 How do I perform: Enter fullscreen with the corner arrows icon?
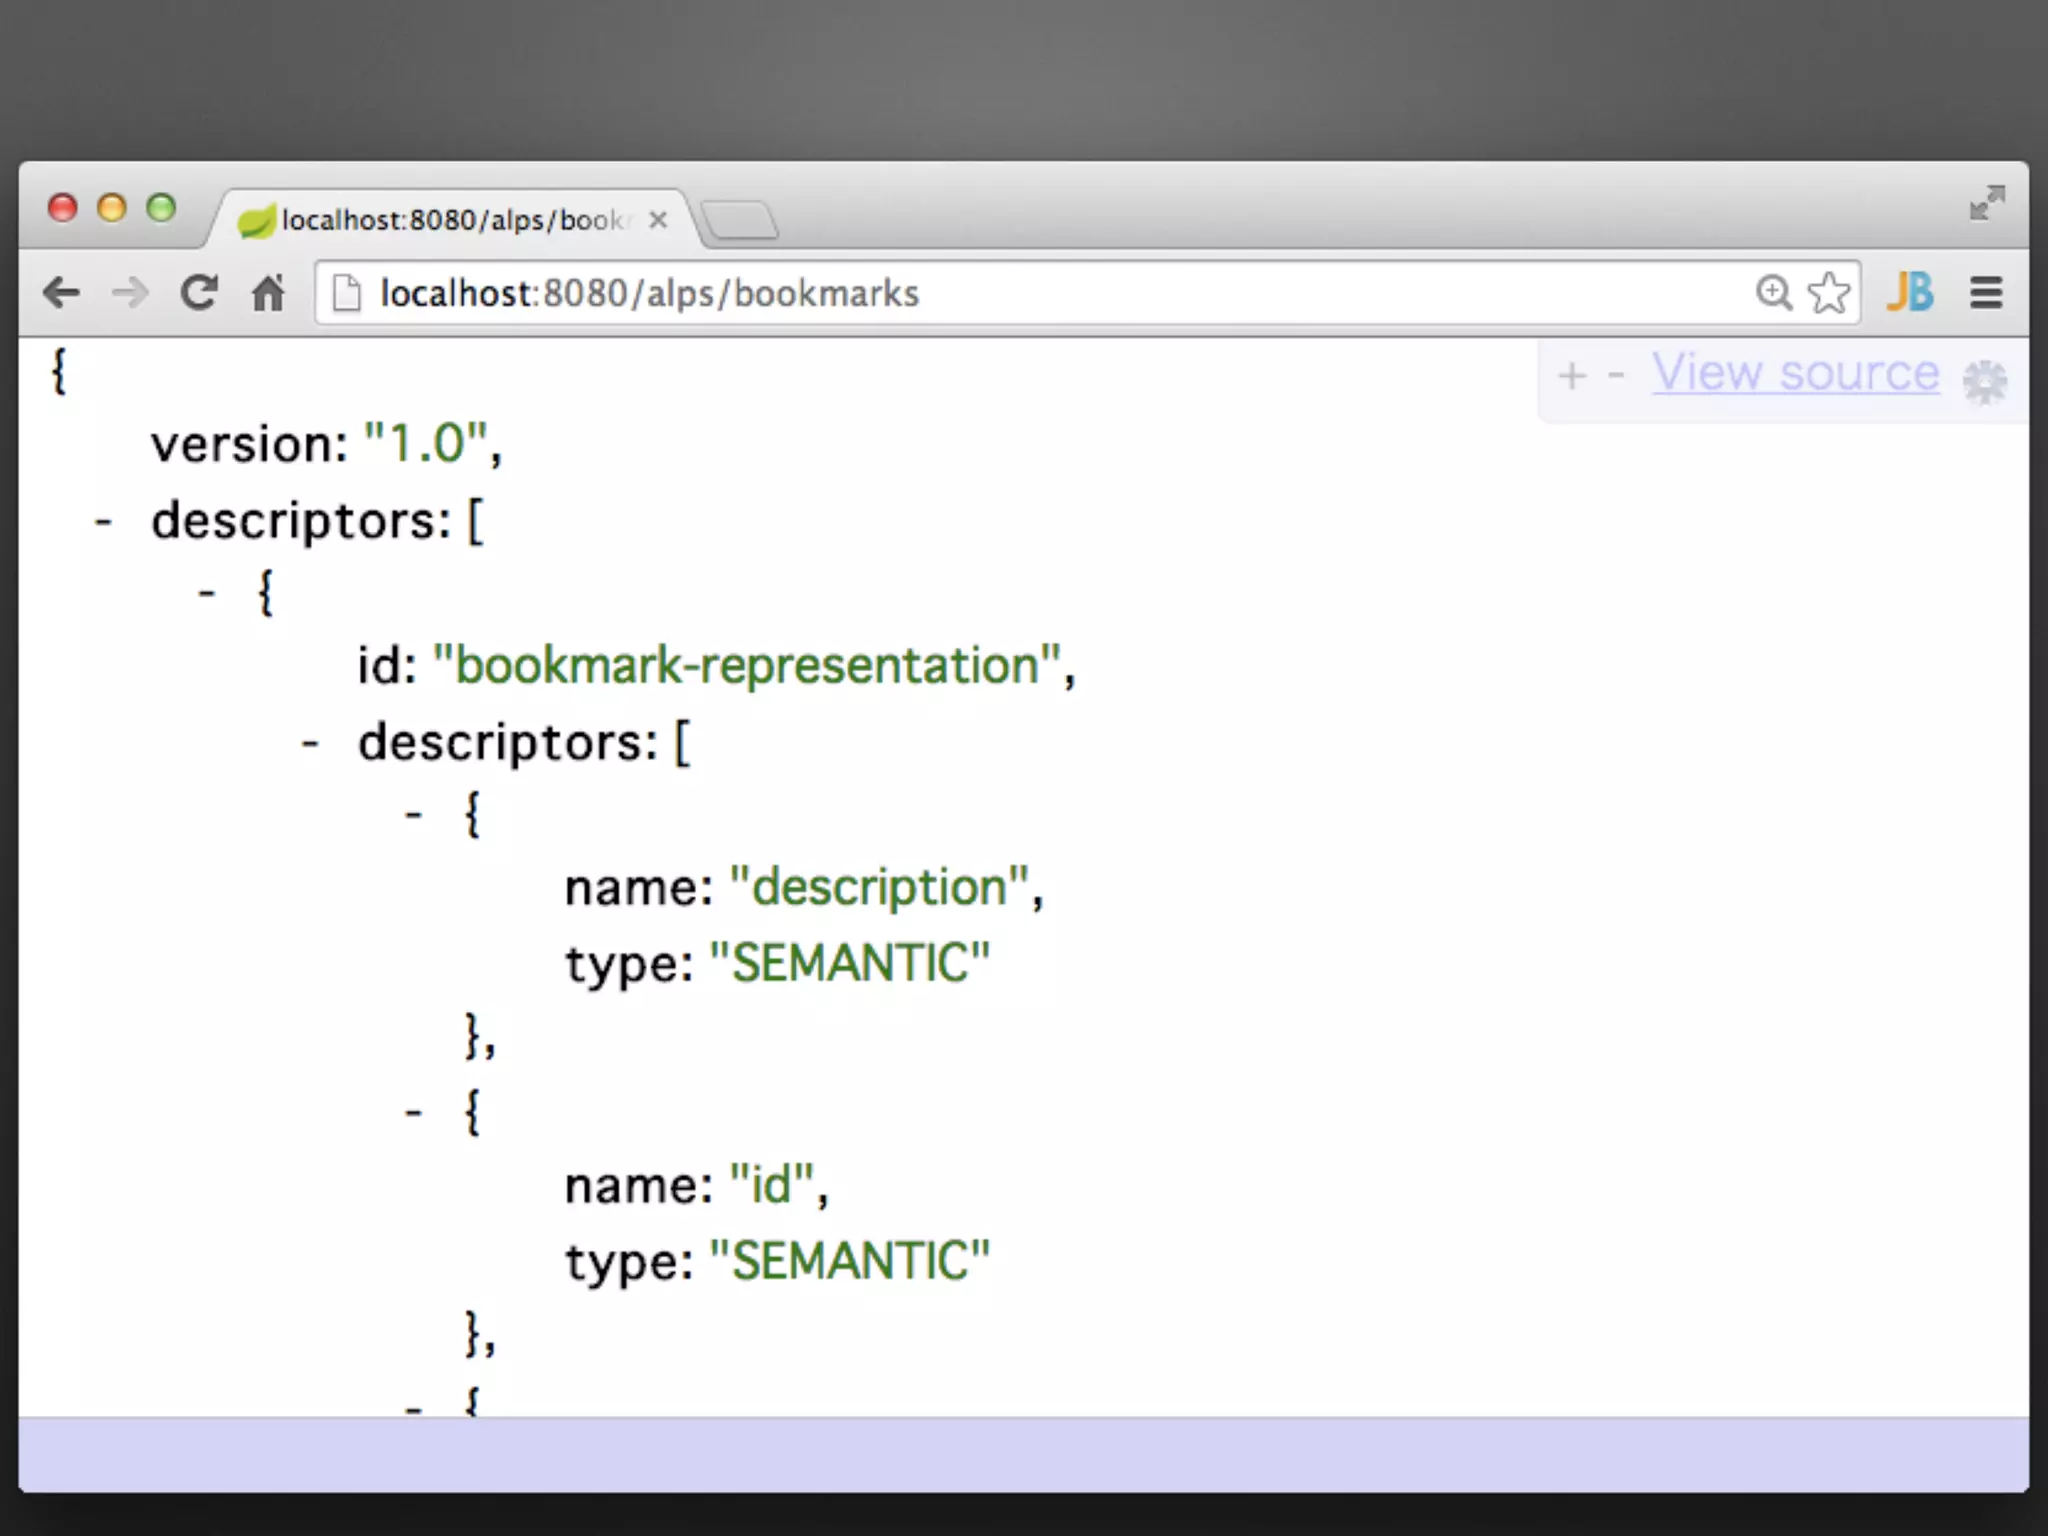1986,203
